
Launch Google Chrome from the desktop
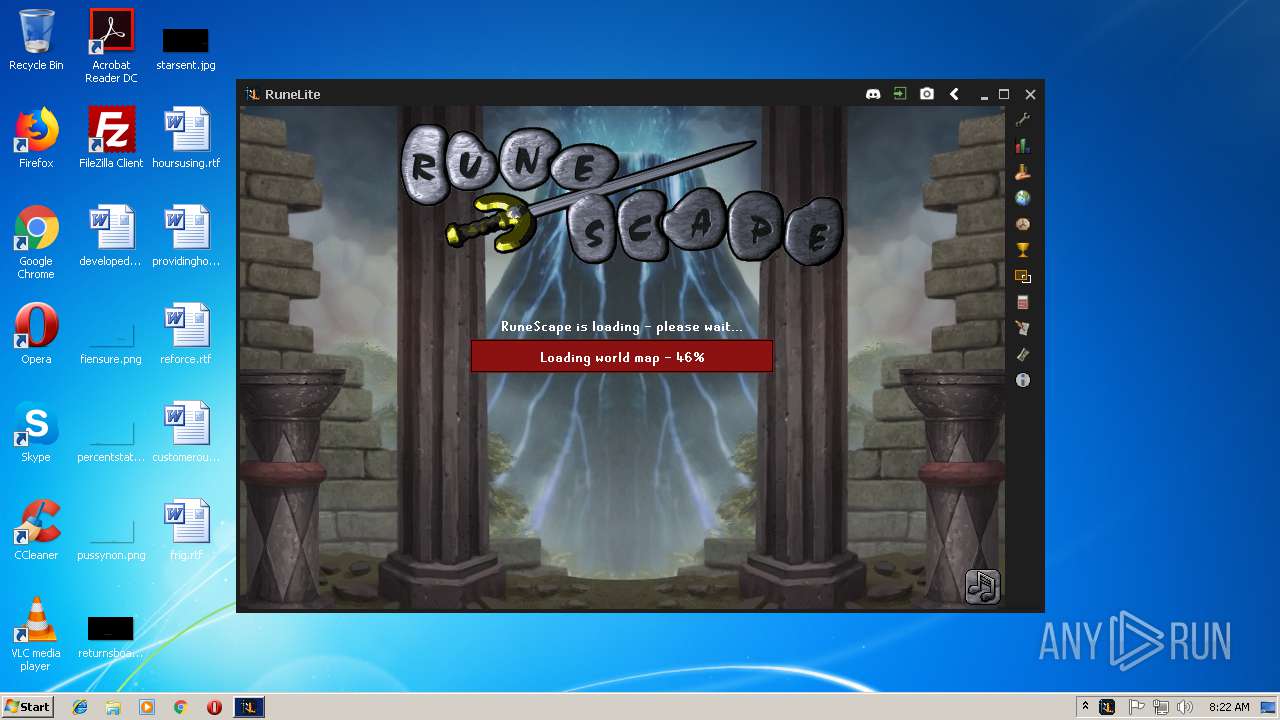point(36,242)
